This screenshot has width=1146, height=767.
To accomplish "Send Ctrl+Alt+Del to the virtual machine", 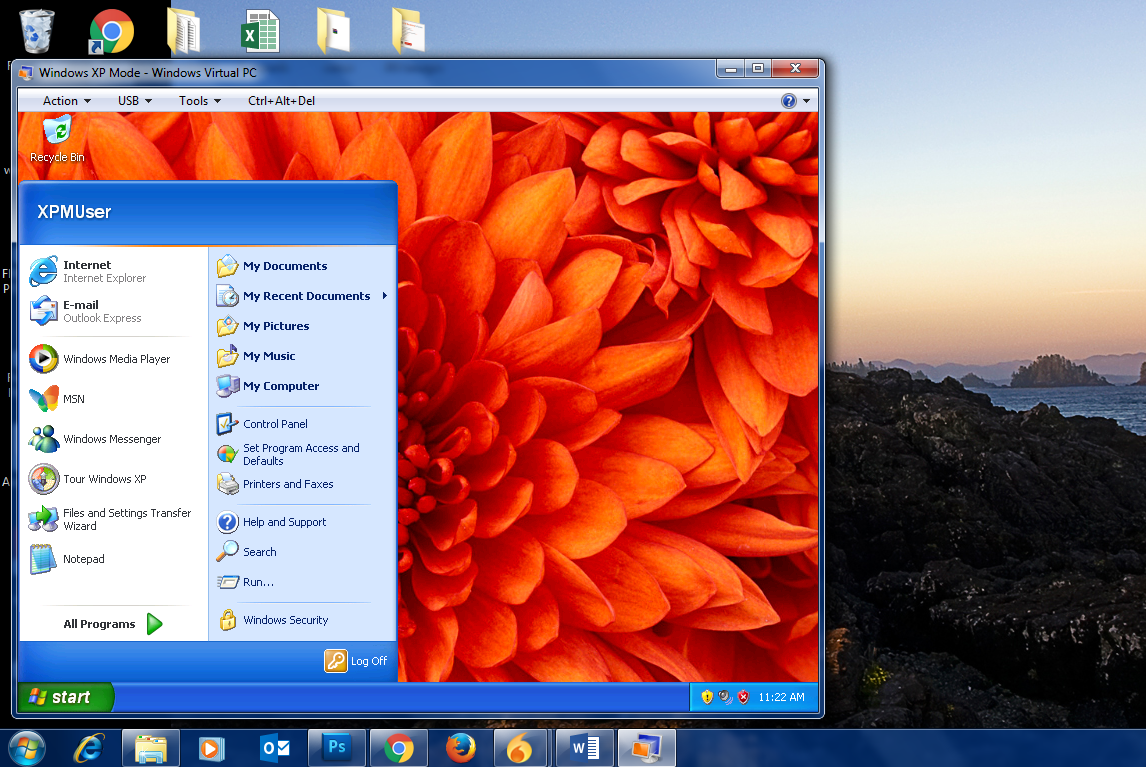I will (281, 101).
